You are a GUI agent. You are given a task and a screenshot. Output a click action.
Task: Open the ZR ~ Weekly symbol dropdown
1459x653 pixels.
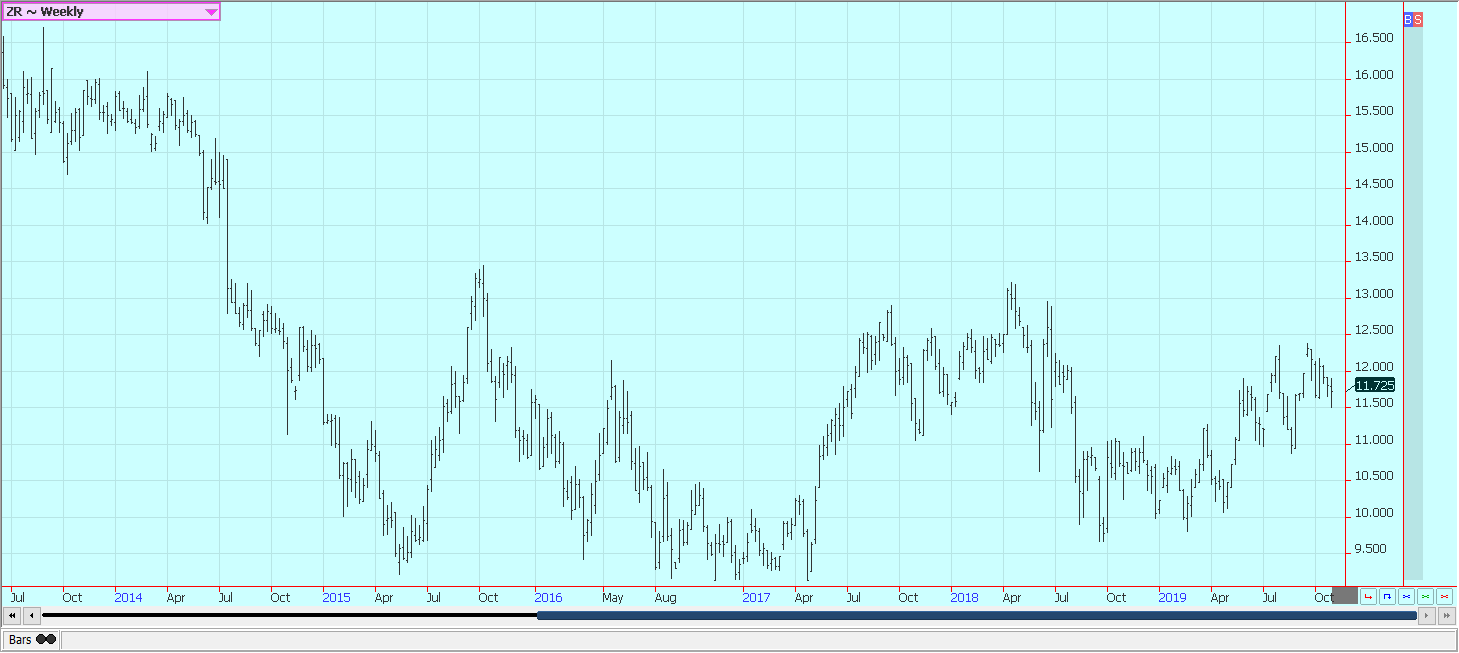[x=111, y=12]
